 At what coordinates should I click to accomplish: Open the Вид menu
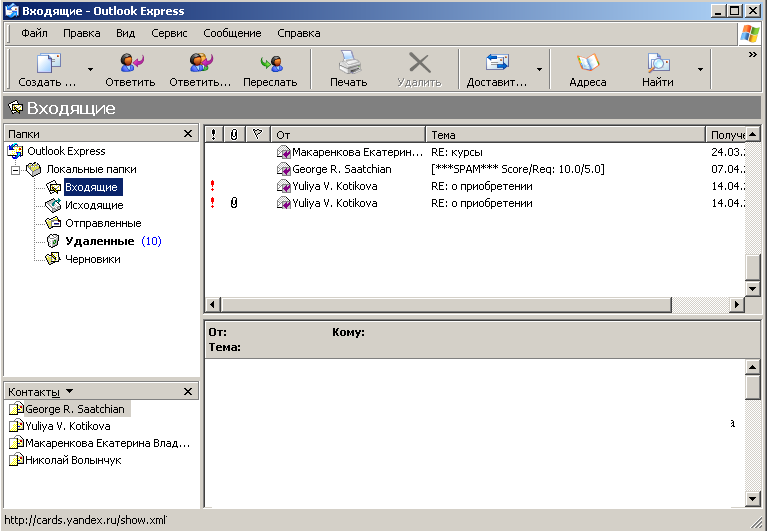125,33
